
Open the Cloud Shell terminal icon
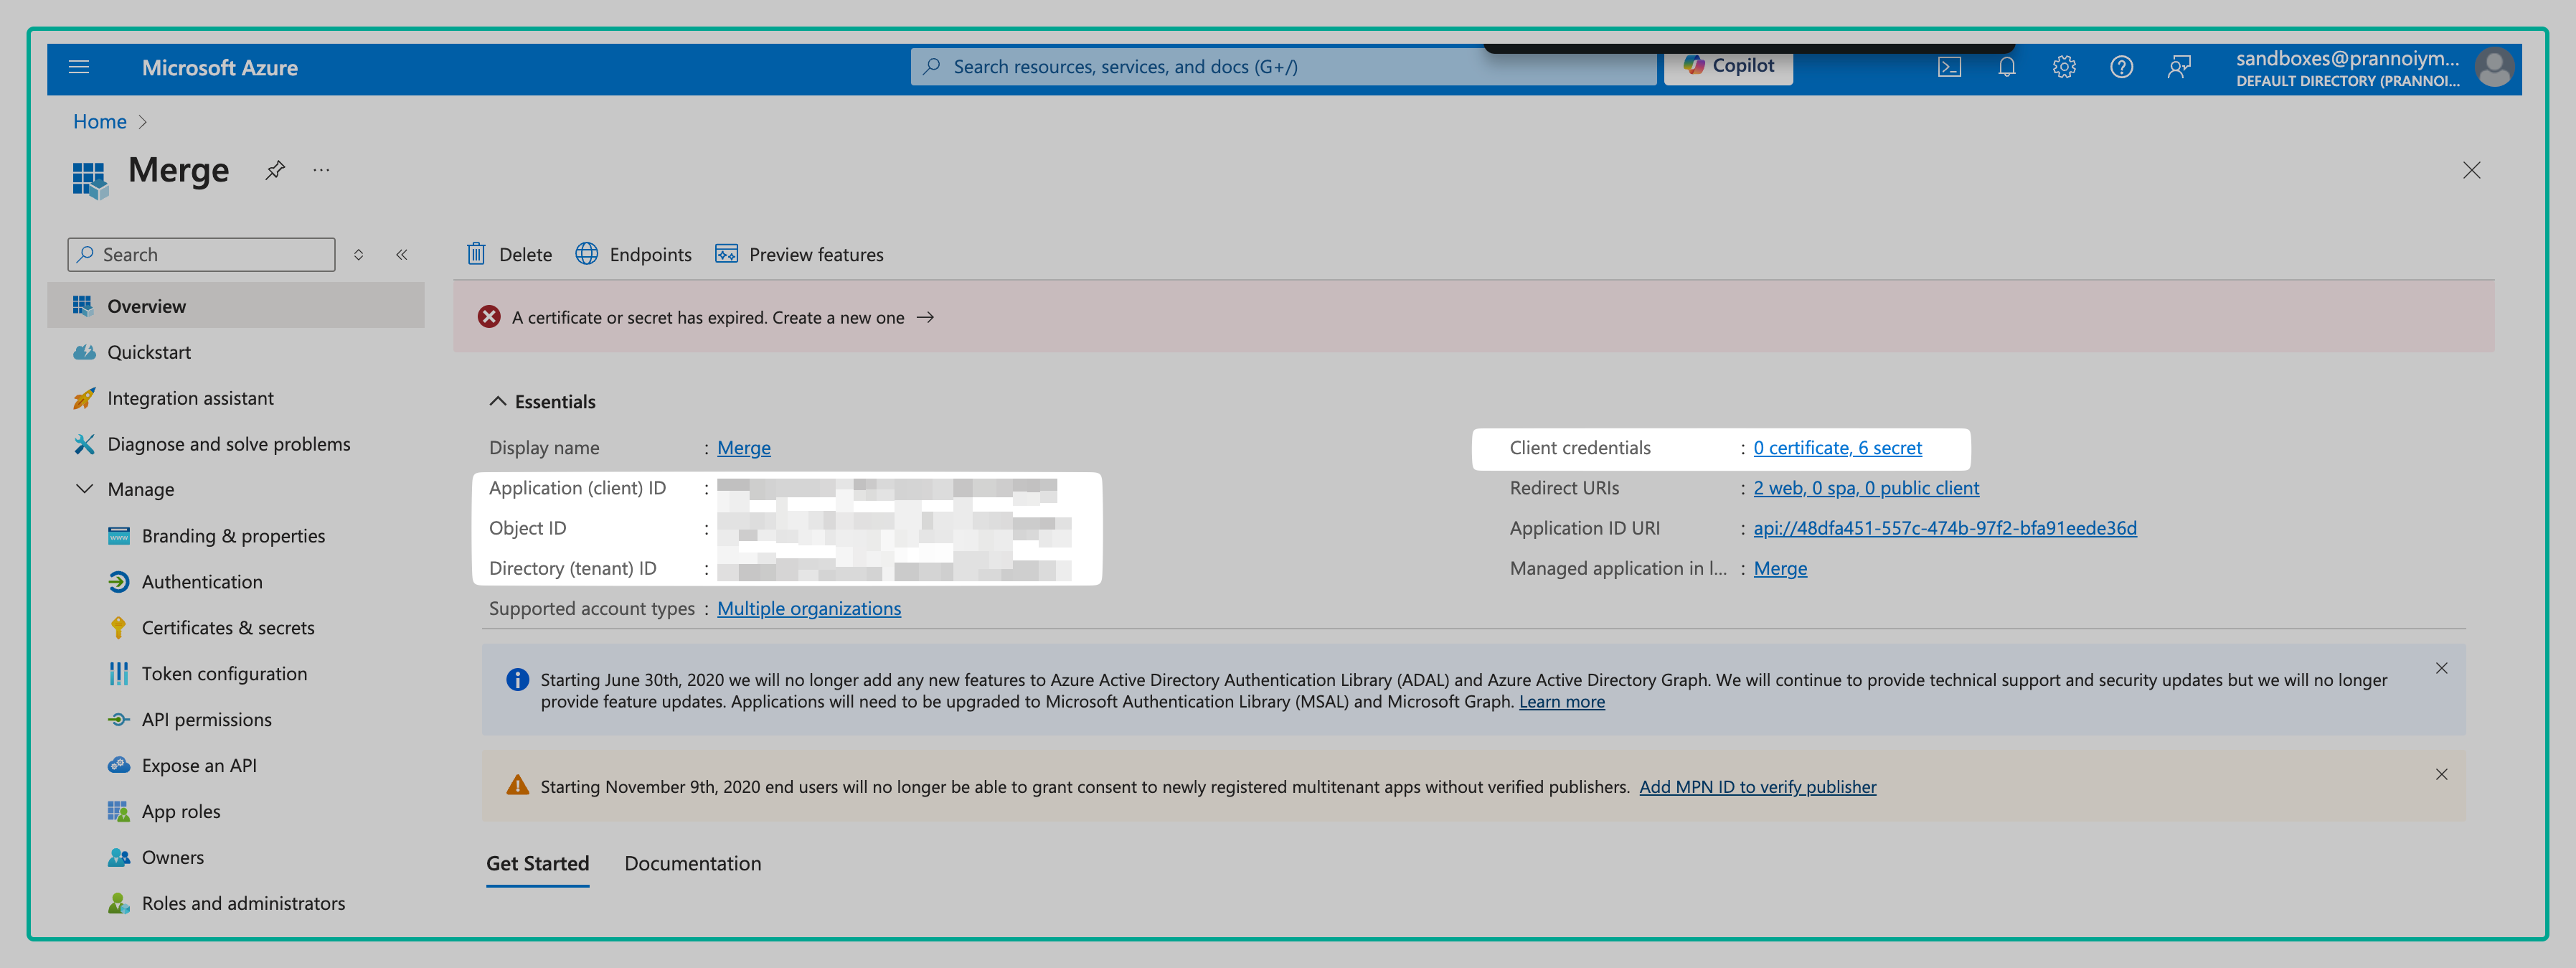pos(1948,67)
